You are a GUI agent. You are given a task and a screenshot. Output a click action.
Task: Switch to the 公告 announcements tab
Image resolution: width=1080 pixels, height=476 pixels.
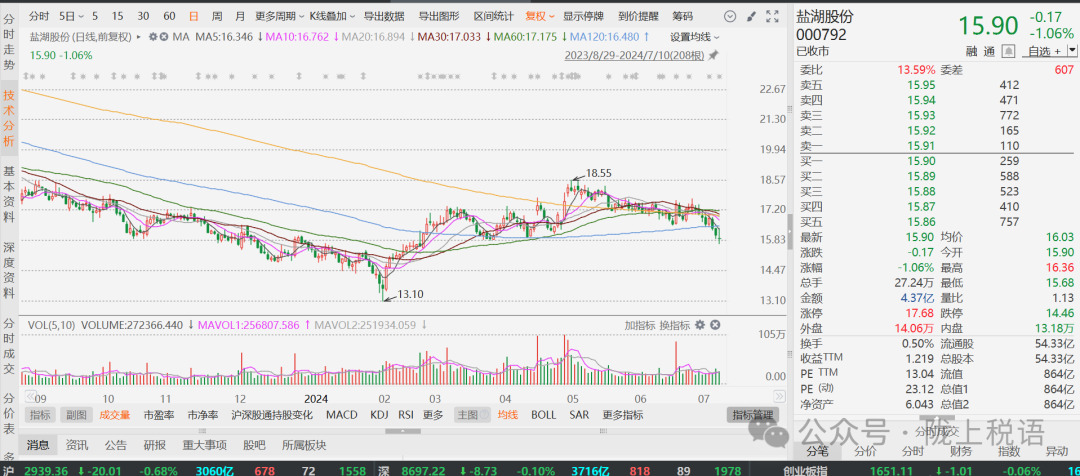[116, 445]
